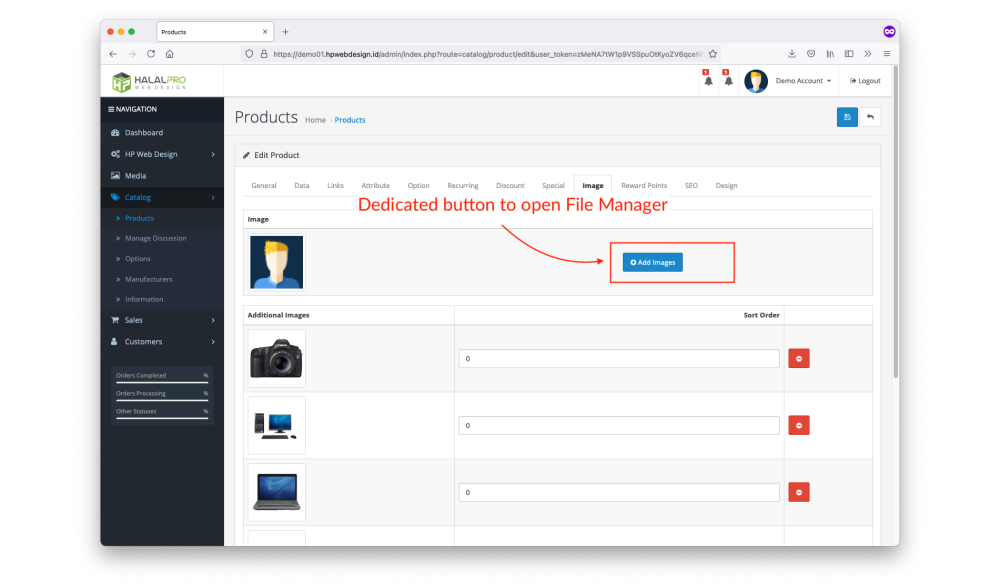Click the Add Images button
Image resolution: width=1000 pixels, height=585 pixels.
653,262
